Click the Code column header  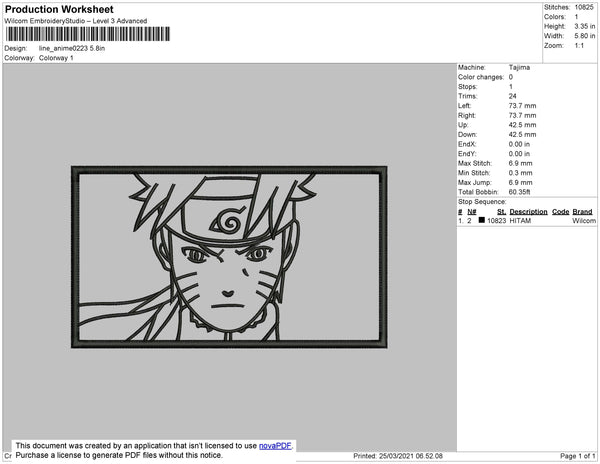pos(560,212)
